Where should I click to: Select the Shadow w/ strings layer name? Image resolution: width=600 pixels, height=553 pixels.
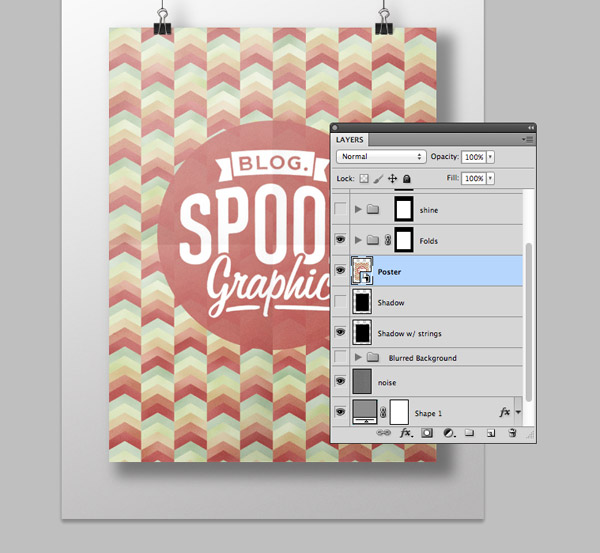click(409, 334)
